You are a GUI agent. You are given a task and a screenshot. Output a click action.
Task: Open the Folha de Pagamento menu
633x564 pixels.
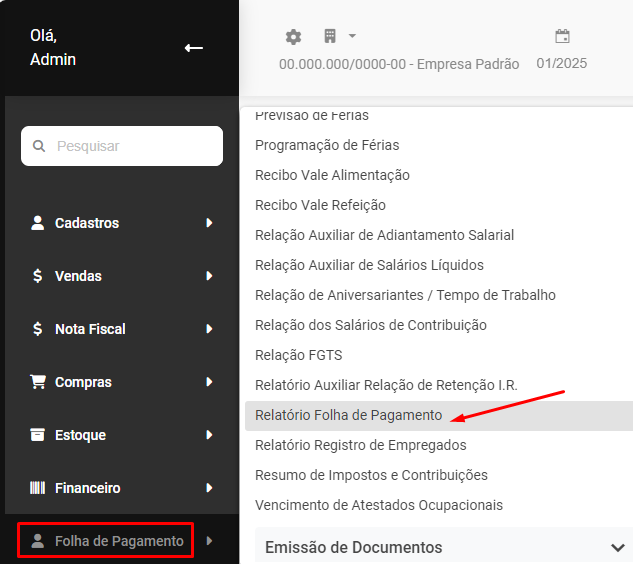[x=106, y=541]
